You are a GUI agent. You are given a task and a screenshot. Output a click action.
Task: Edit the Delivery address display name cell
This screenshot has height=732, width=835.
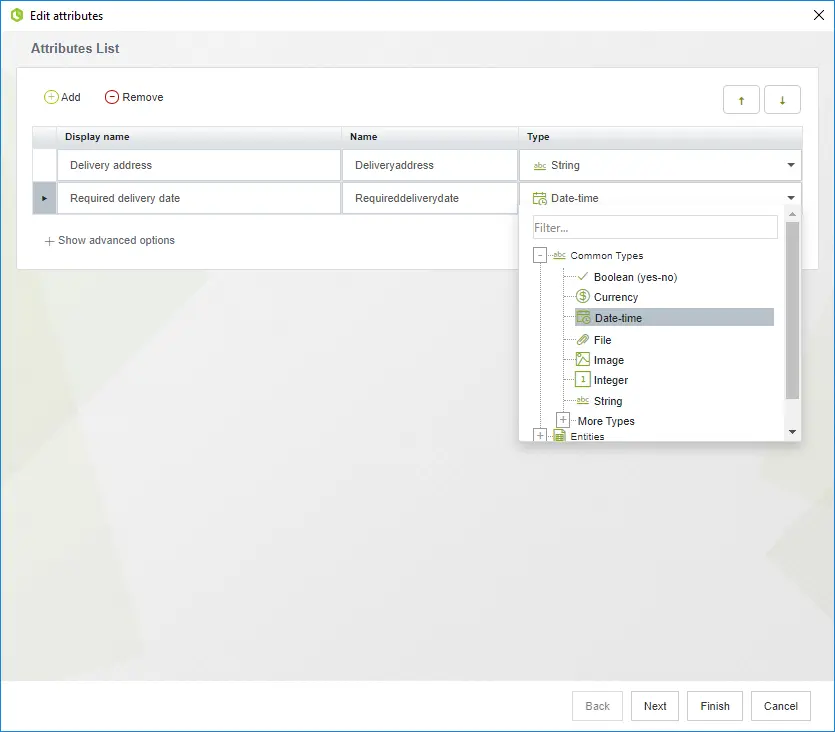pyautogui.click(x=199, y=165)
